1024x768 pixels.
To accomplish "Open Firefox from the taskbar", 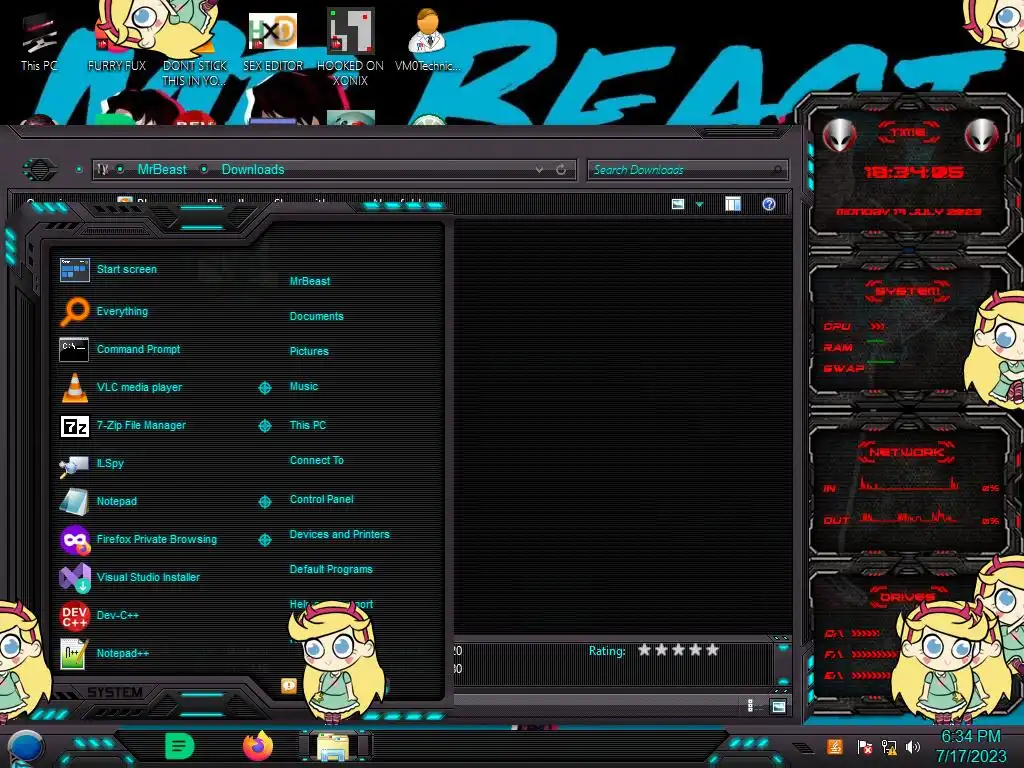I will tap(258, 746).
